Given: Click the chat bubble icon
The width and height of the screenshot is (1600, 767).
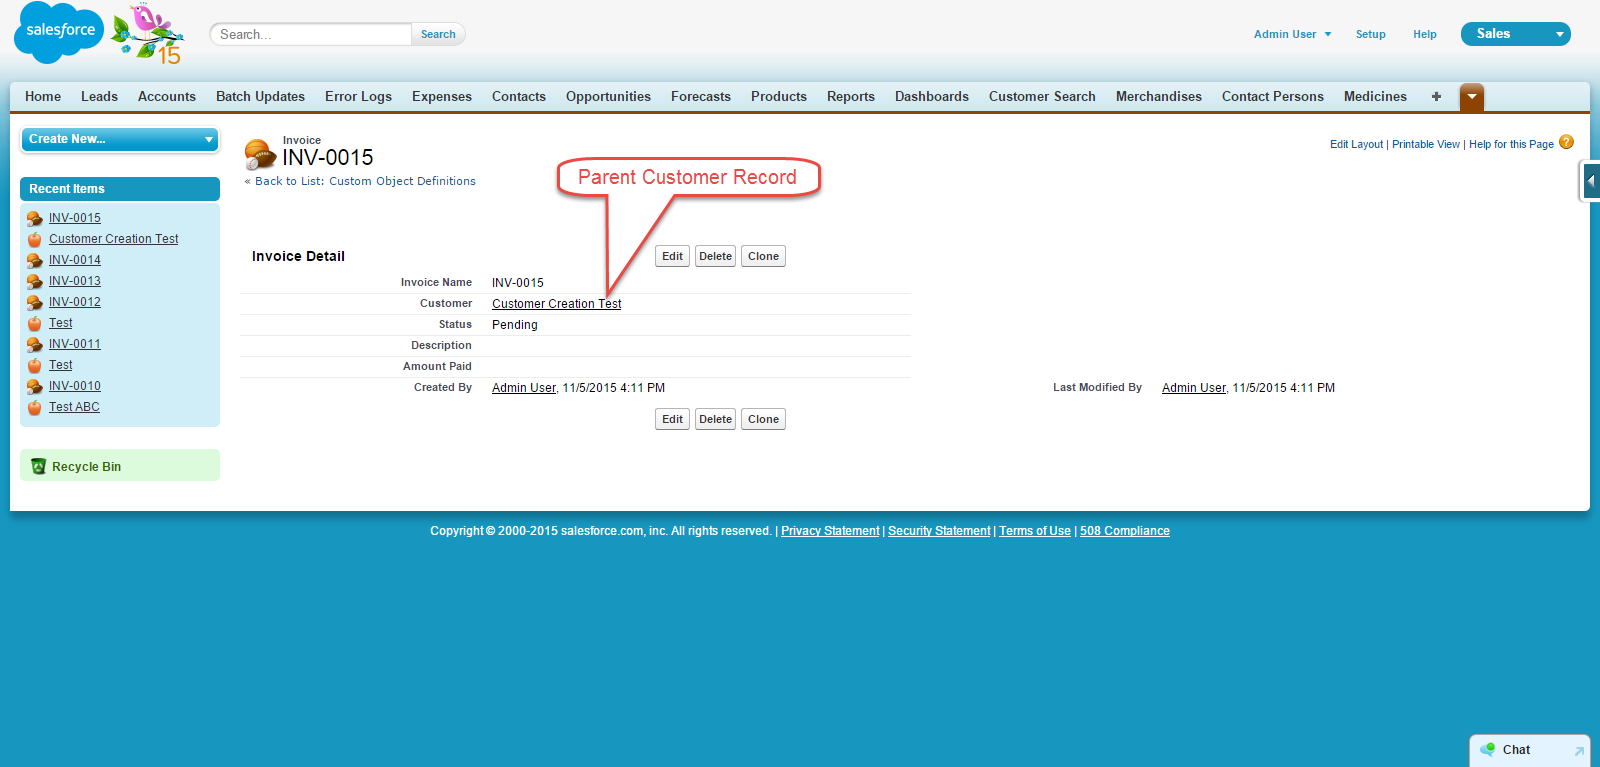Looking at the screenshot, I should tap(1488, 750).
